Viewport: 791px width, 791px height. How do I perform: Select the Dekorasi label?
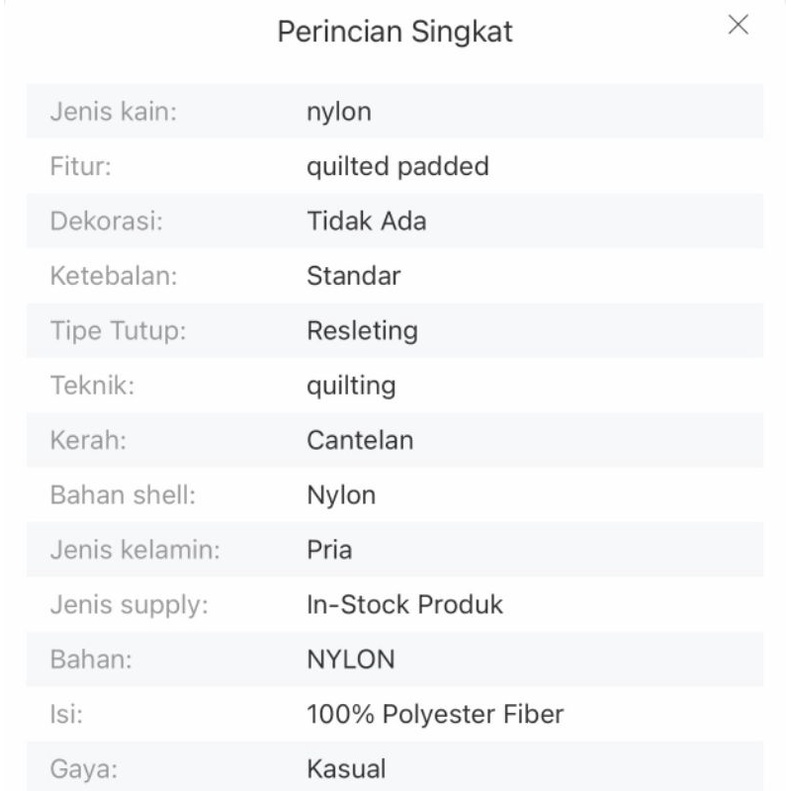[x=106, y=221]
